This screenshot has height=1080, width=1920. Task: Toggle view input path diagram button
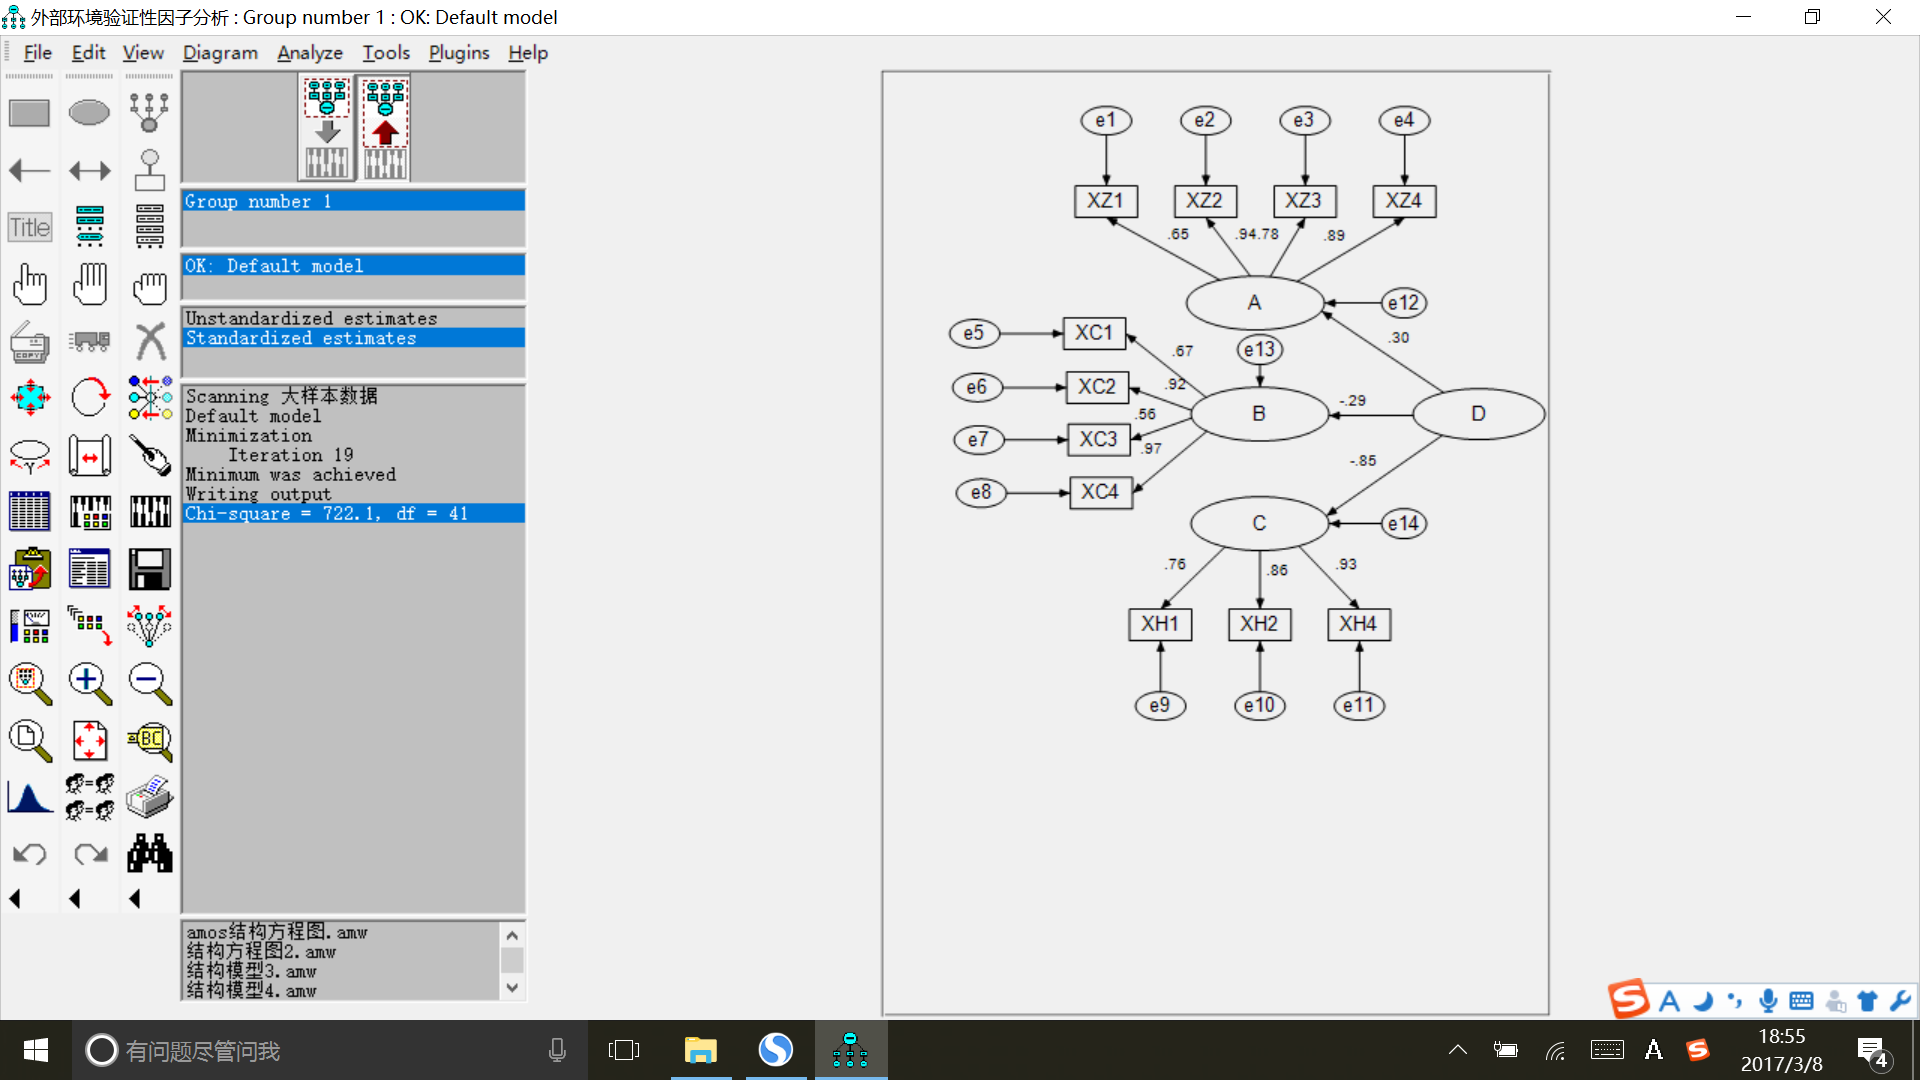(x=327, y=128)
